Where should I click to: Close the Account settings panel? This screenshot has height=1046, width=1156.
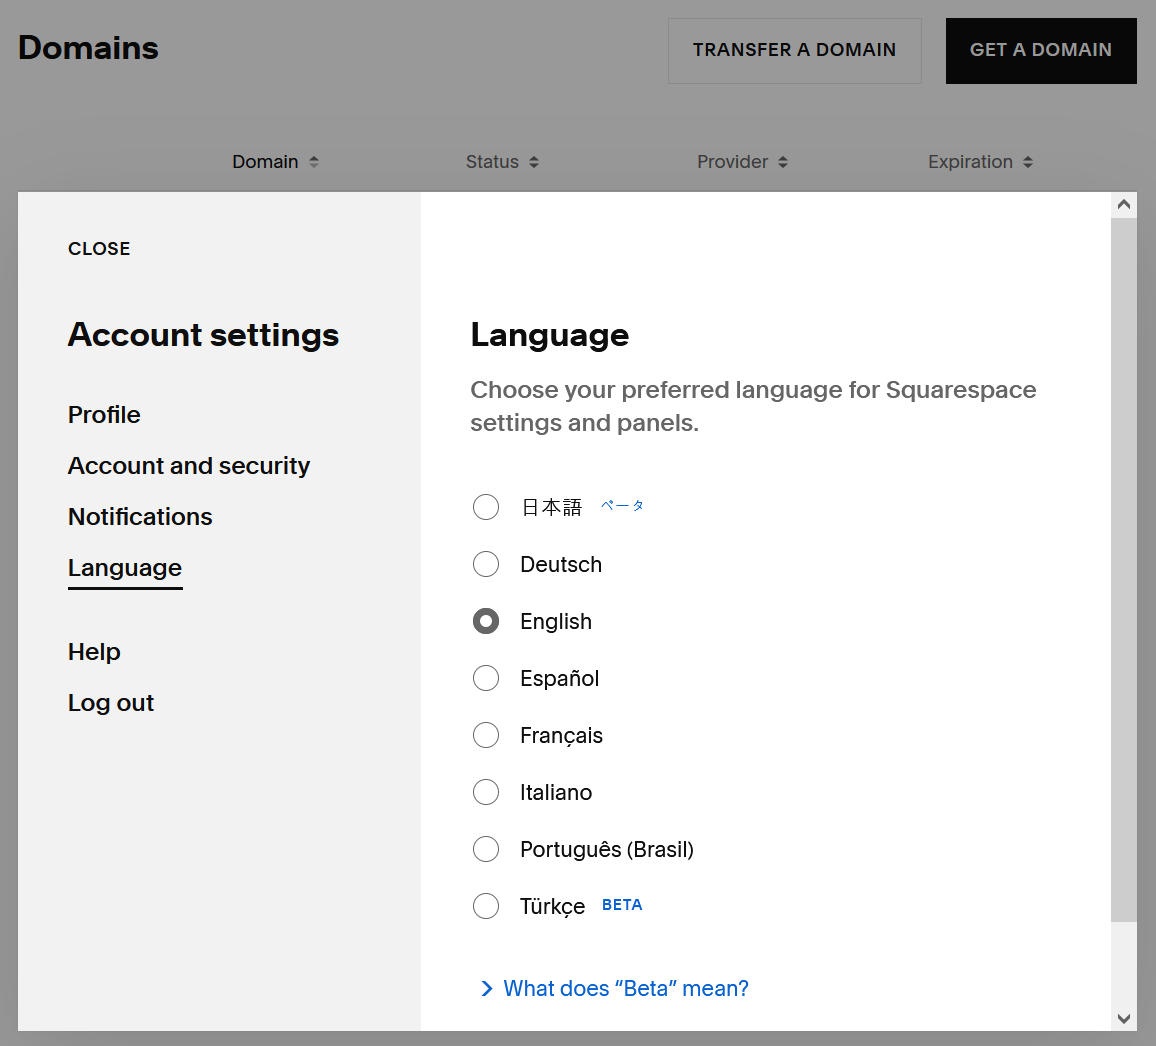click(99, 249)
